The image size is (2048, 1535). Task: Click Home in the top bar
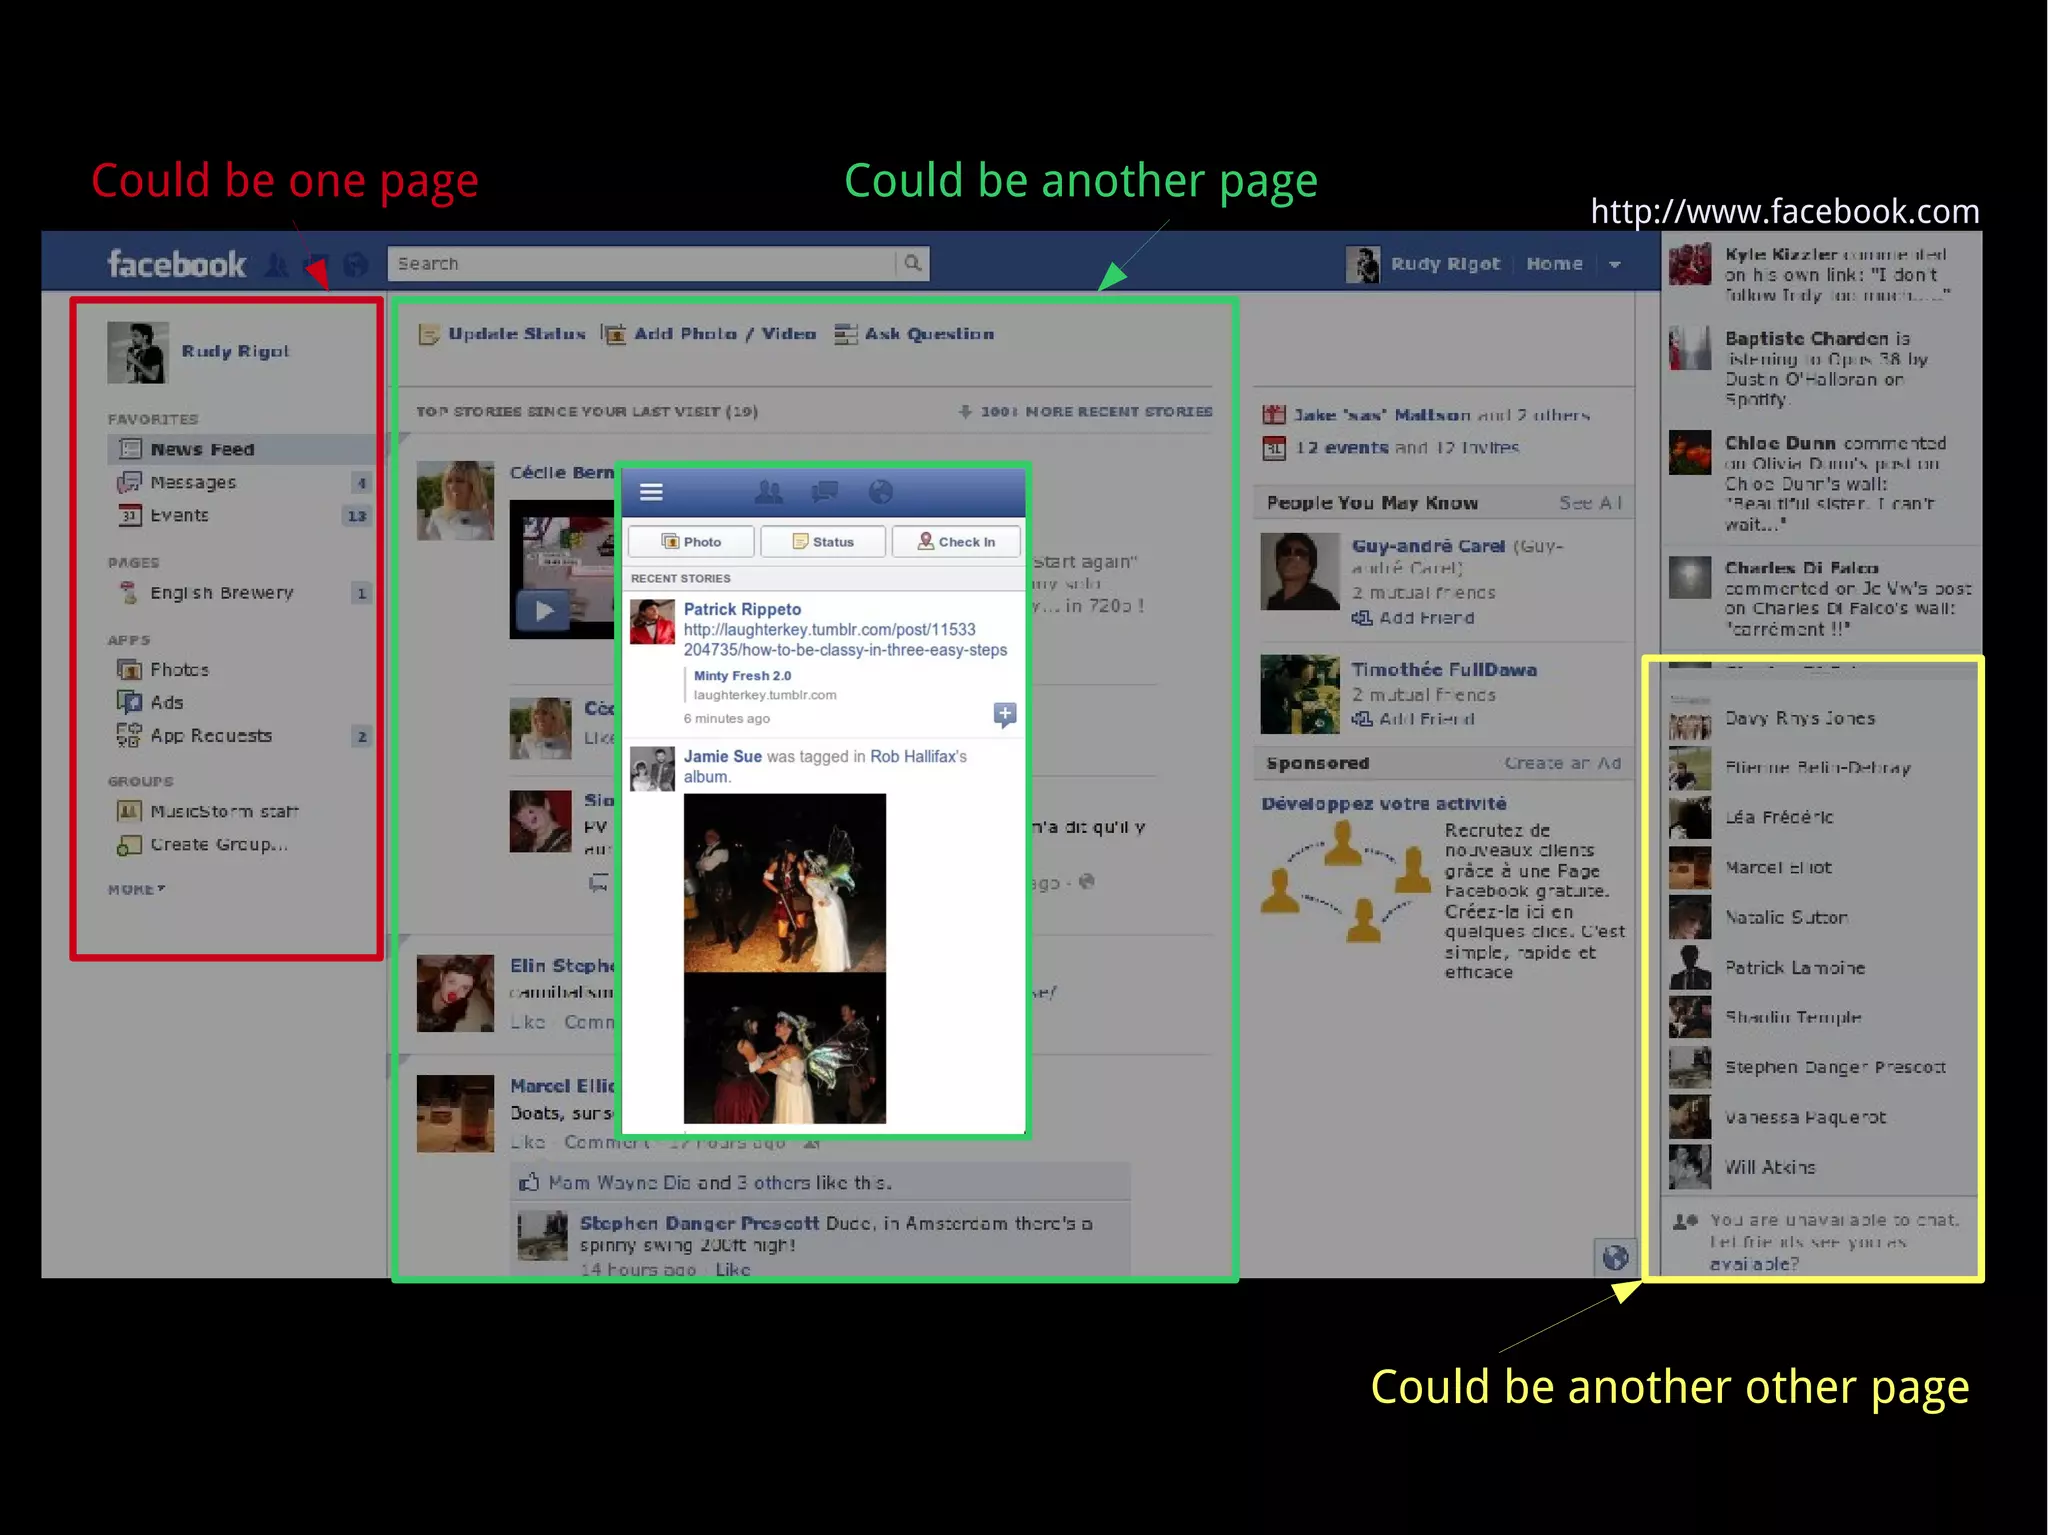[x=1554, y=264]
